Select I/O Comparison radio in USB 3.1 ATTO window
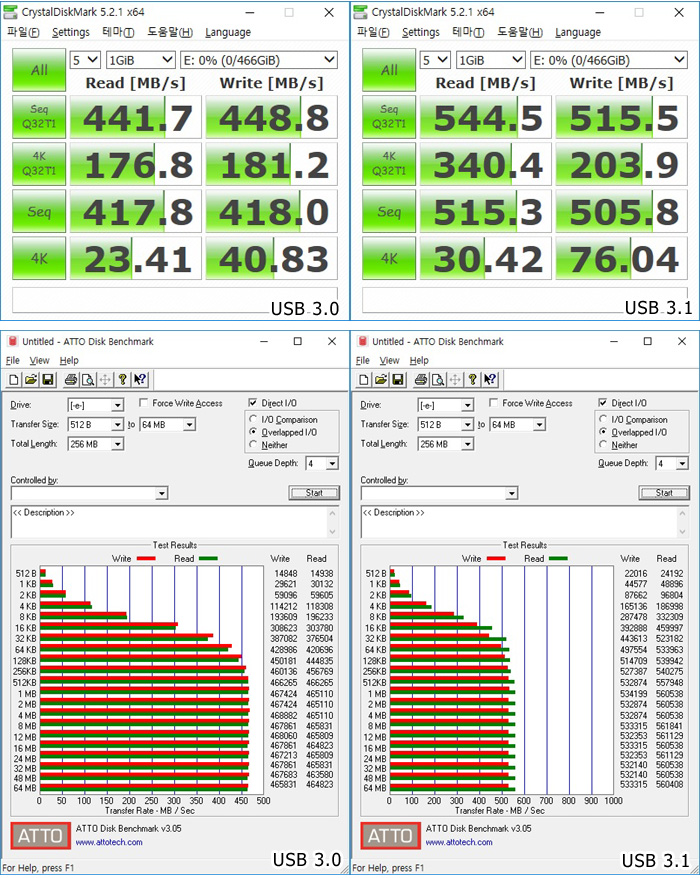The height and width of the screenshot is (878, 700). point(603,419)
